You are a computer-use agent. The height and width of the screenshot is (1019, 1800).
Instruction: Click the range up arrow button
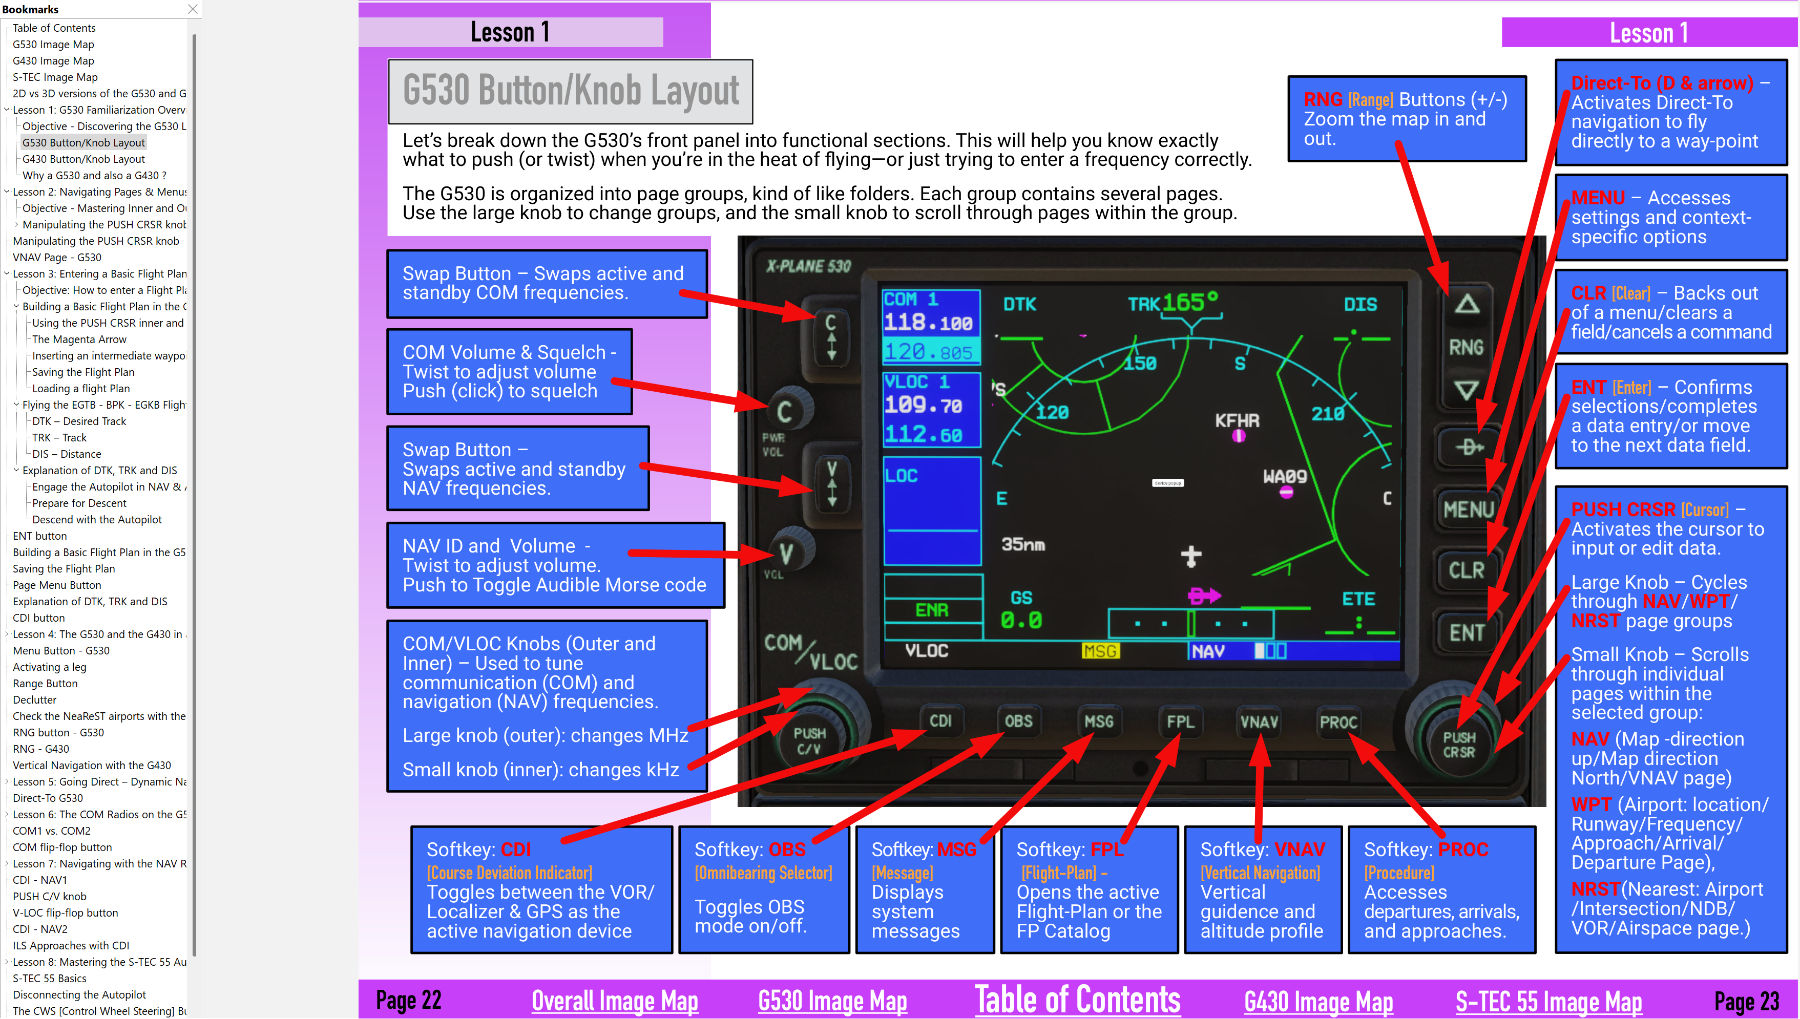point(1466,304)
